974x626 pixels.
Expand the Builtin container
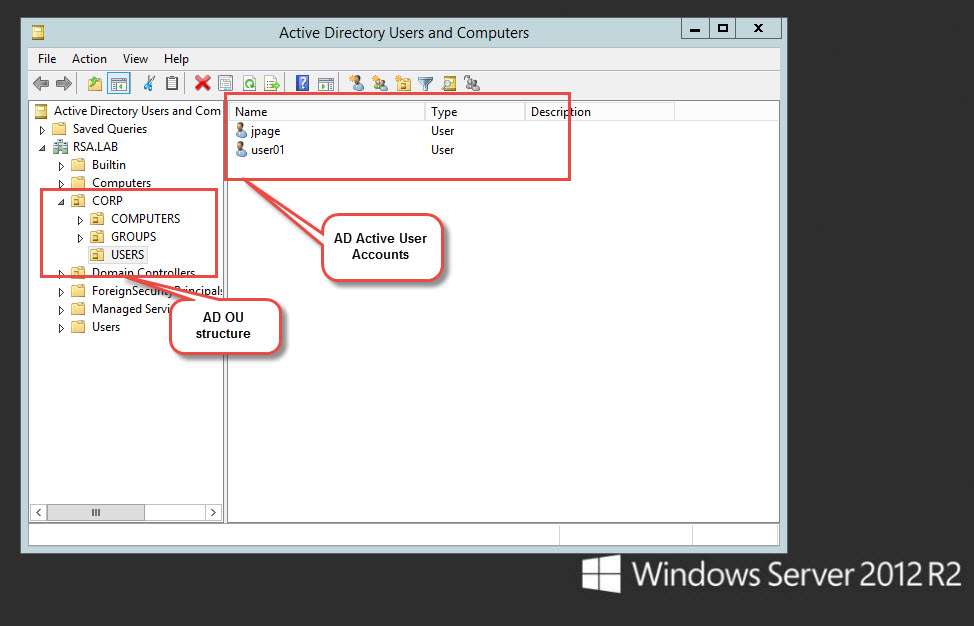pos(62,166)
